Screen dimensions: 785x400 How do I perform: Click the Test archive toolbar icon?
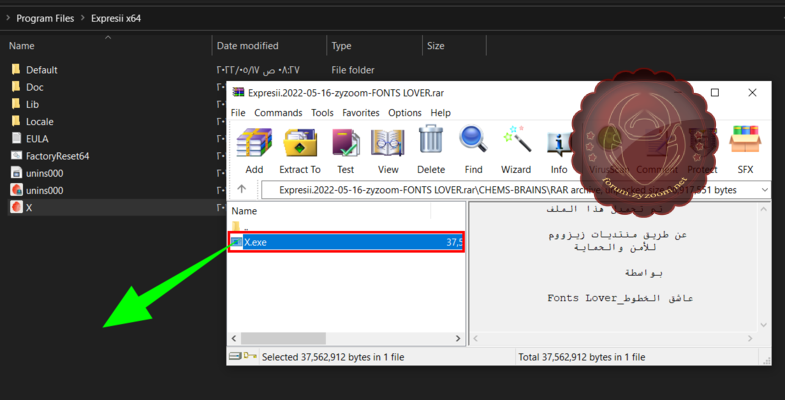(x=345, y=143)
